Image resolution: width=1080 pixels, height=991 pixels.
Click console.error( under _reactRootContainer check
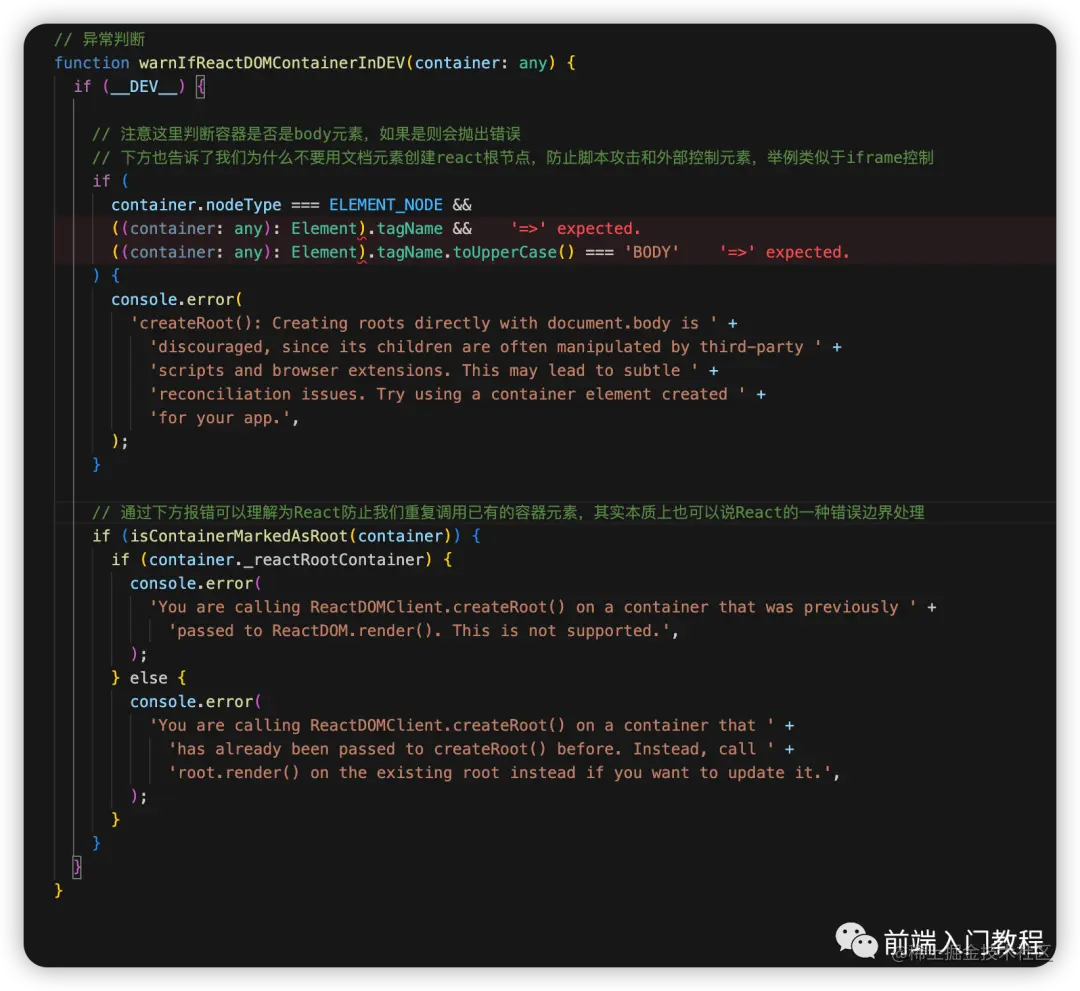tap(196, 583)
